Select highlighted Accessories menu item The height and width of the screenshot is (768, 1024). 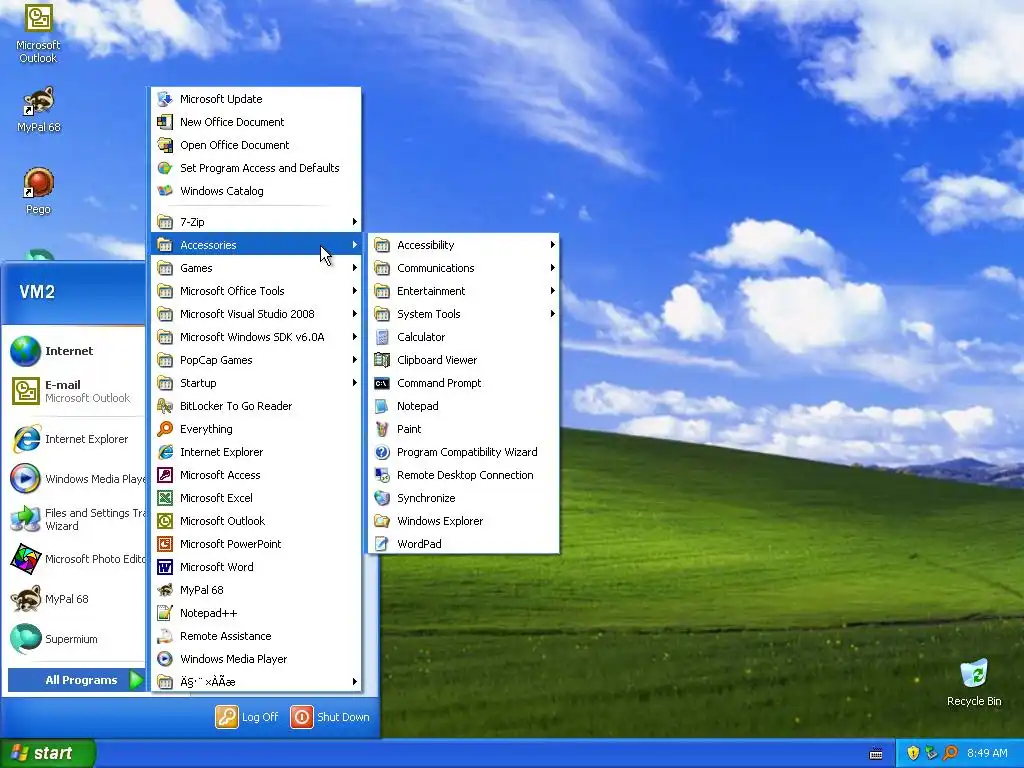coord(256,245)
